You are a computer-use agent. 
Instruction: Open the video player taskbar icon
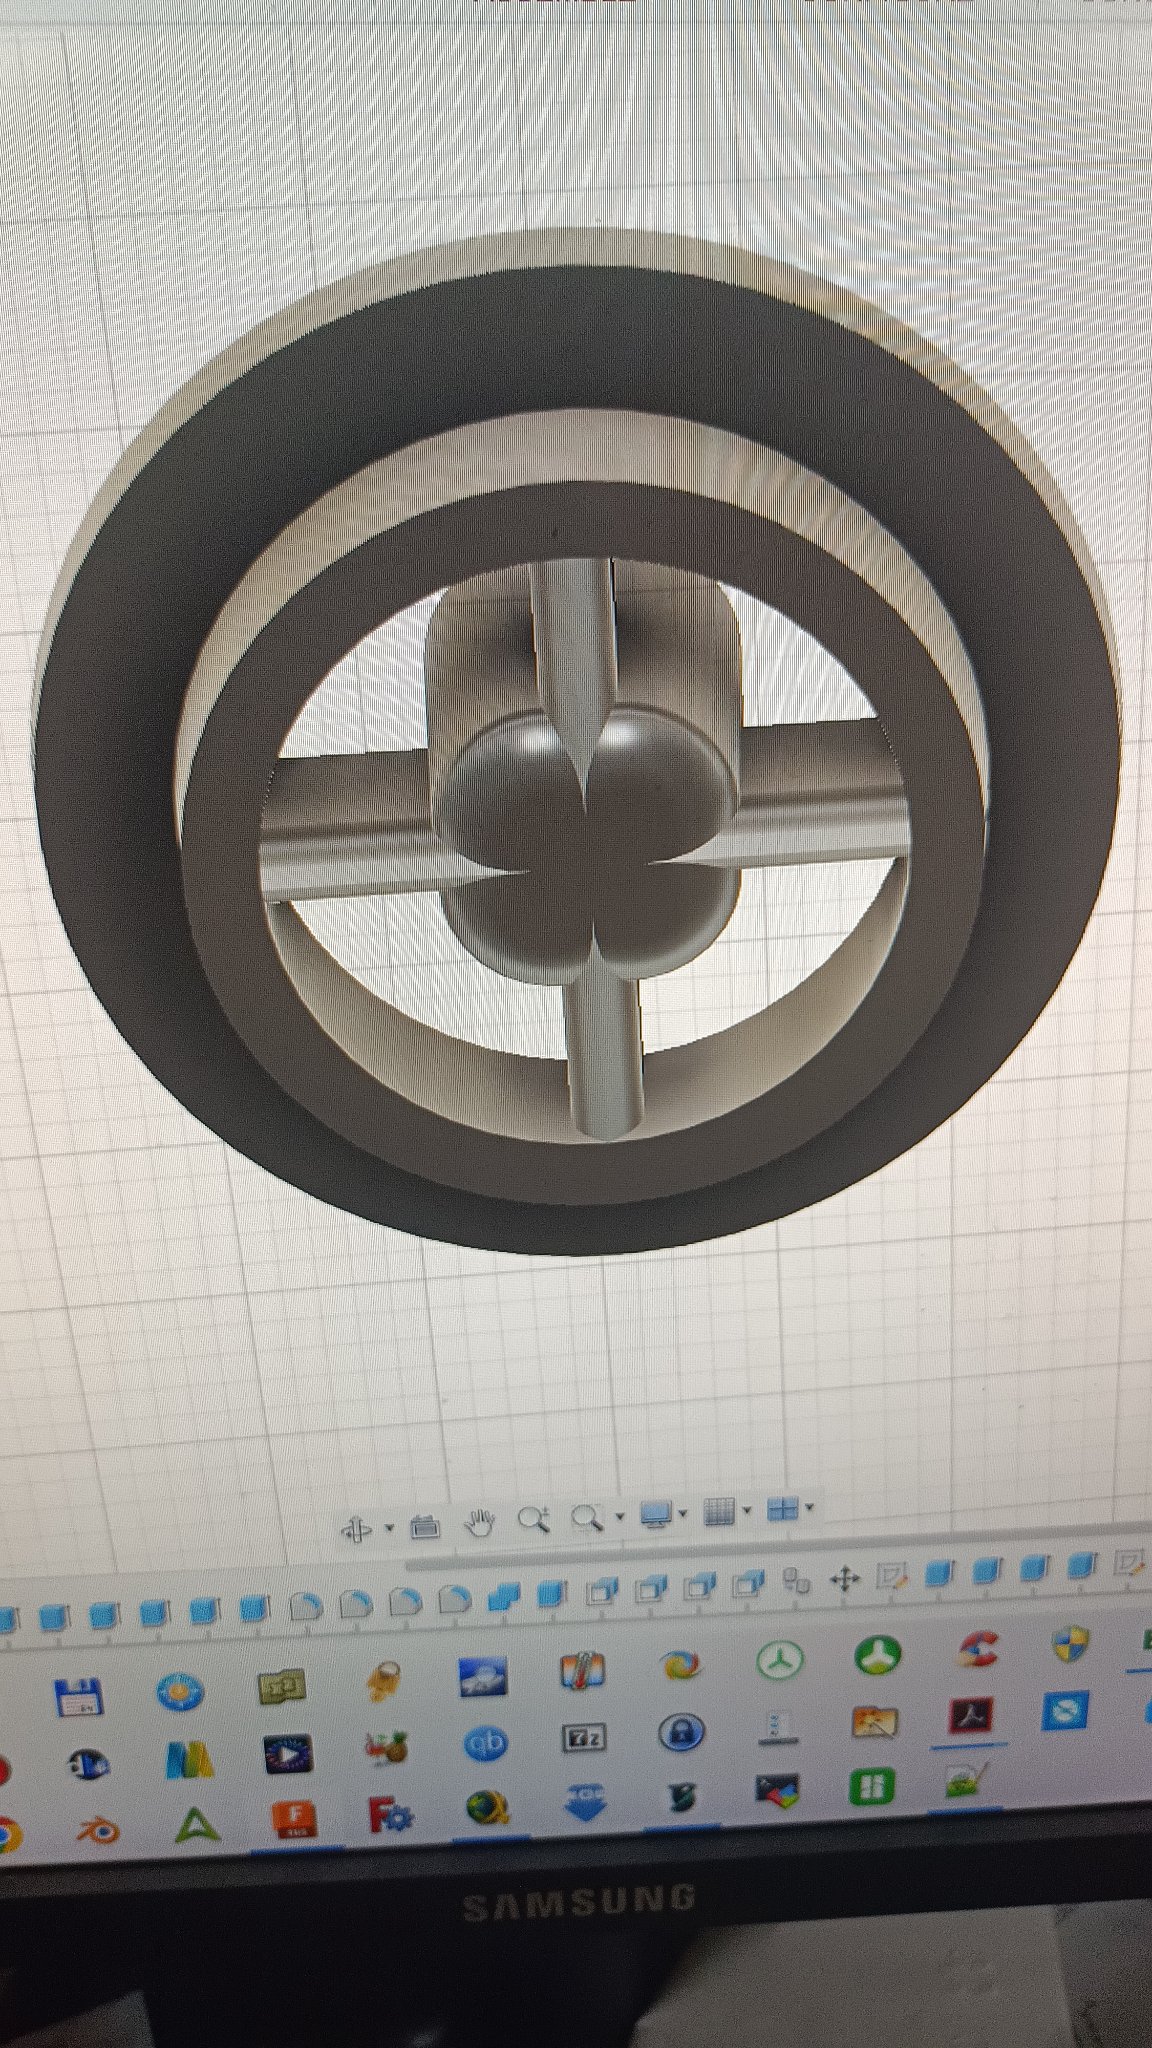tap(288, 1755)
